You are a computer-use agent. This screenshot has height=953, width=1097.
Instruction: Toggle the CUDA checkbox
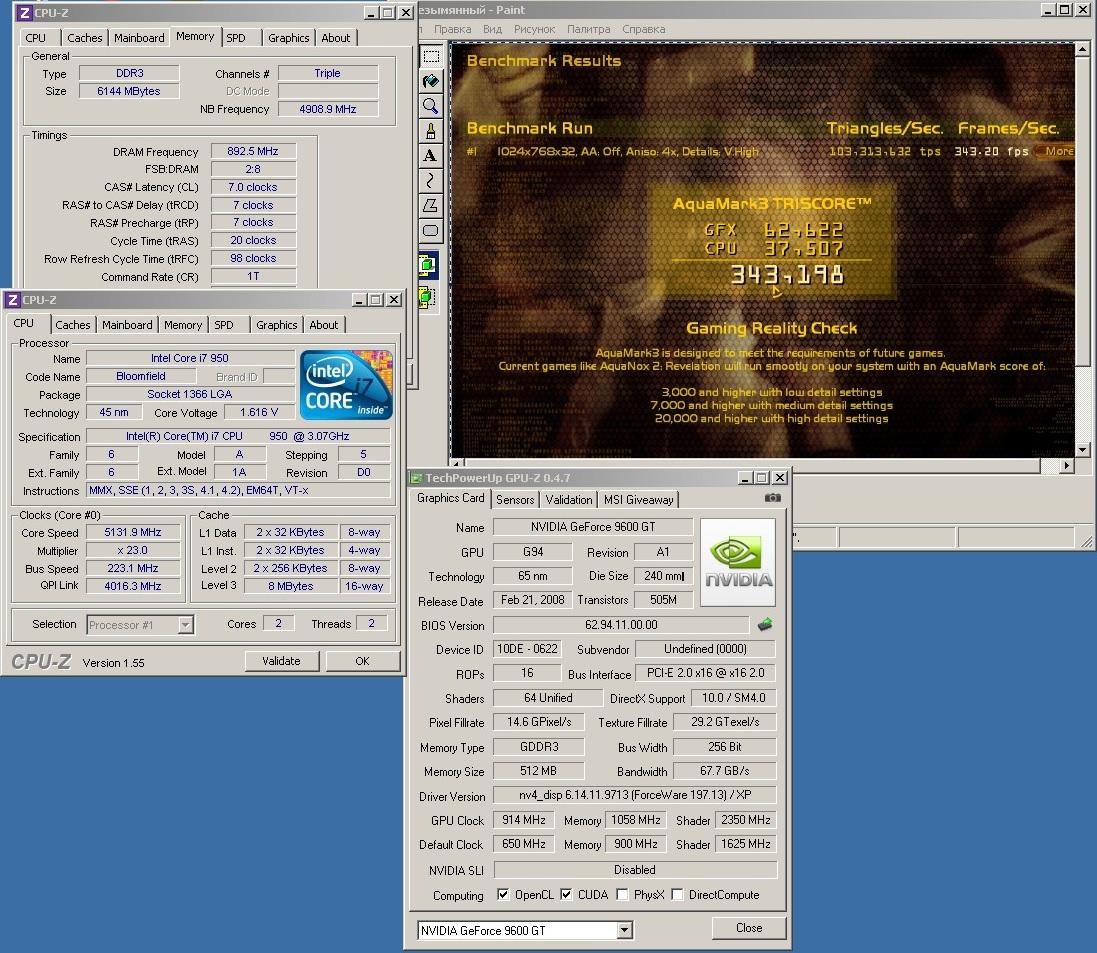566,894
